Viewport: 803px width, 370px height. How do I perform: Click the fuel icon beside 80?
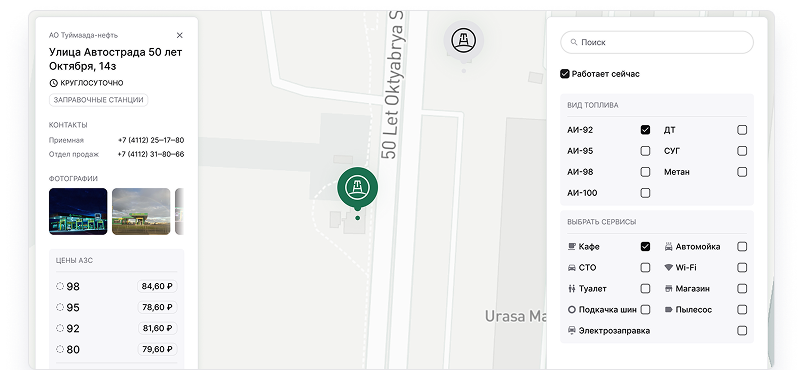[x=60, y=349]
